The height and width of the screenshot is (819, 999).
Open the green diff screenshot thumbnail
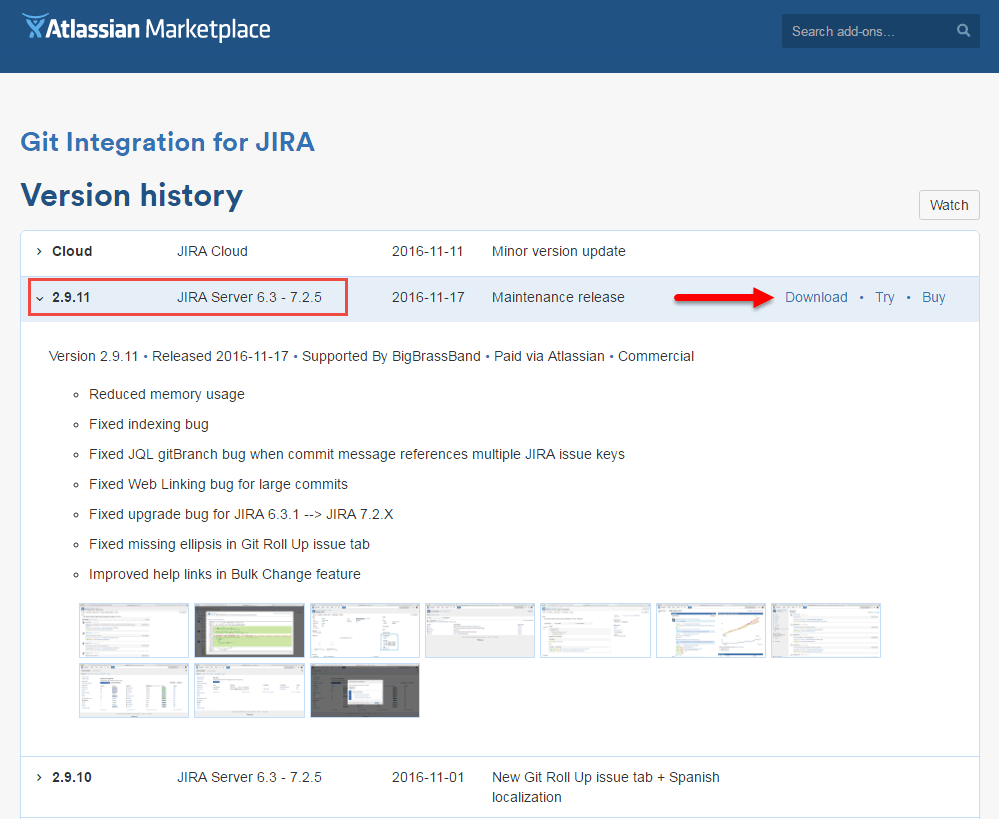coord(249,630)
